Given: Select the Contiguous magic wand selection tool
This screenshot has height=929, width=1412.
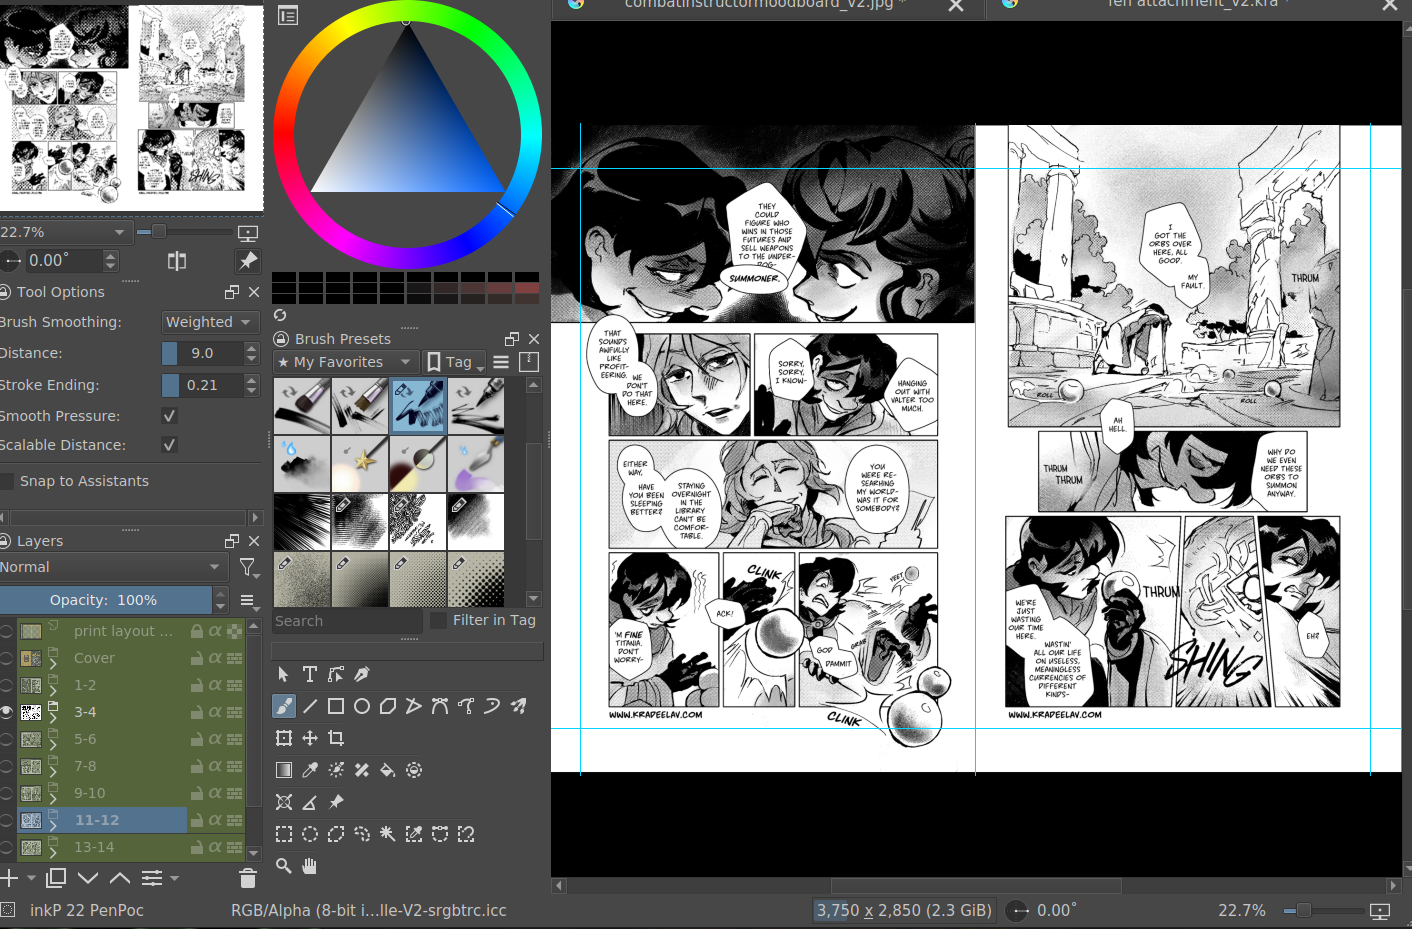Looking at the screenshot, I should pyautogui.click(x=388, y=834).
